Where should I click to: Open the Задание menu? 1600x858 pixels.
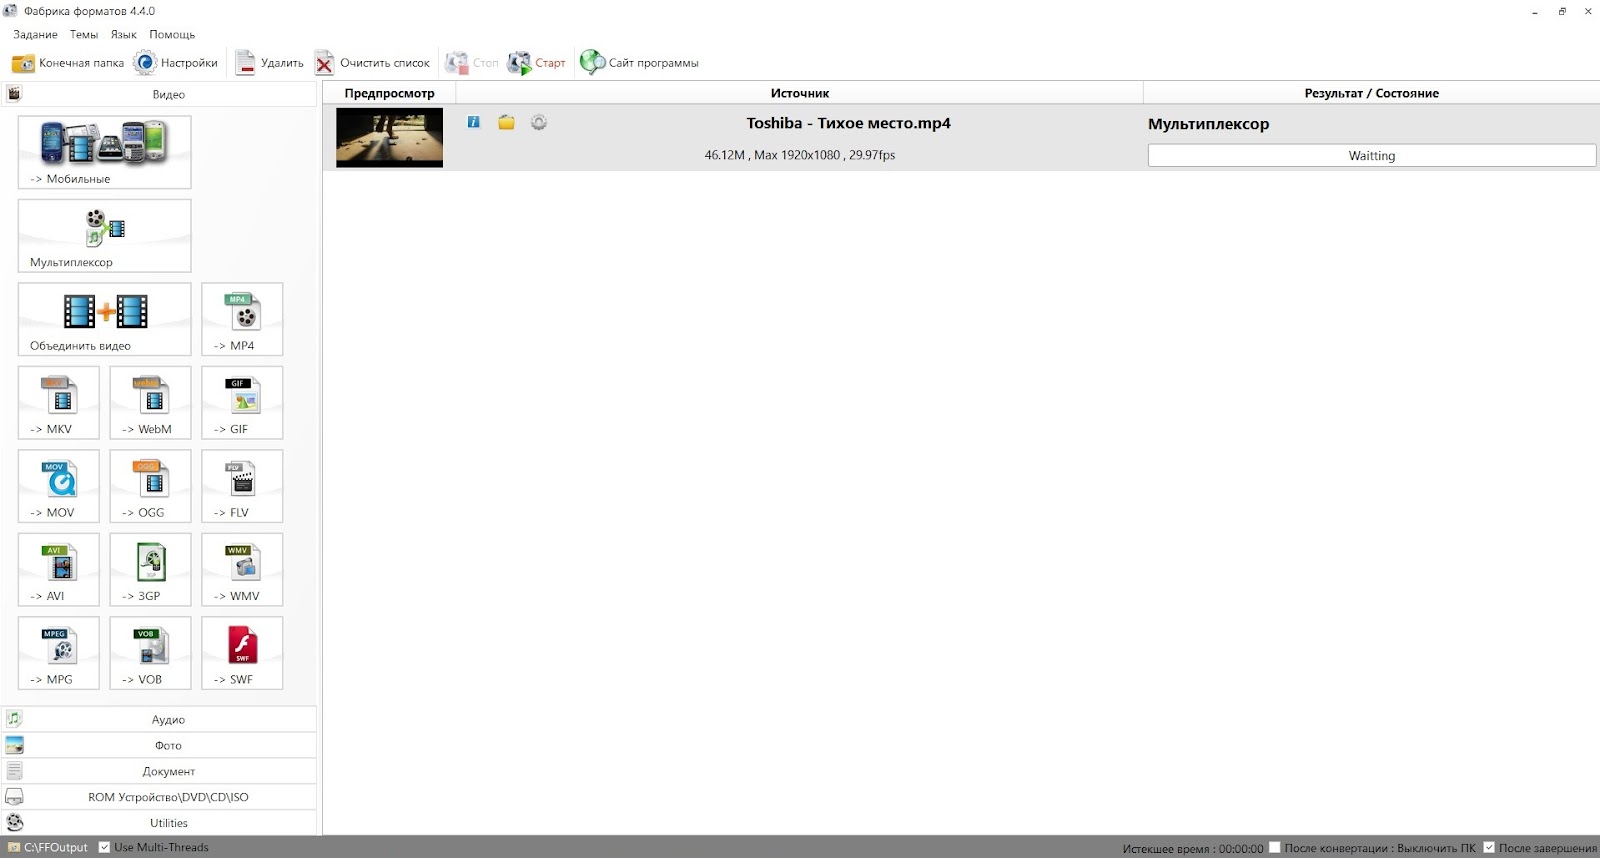tap(35, 34)
